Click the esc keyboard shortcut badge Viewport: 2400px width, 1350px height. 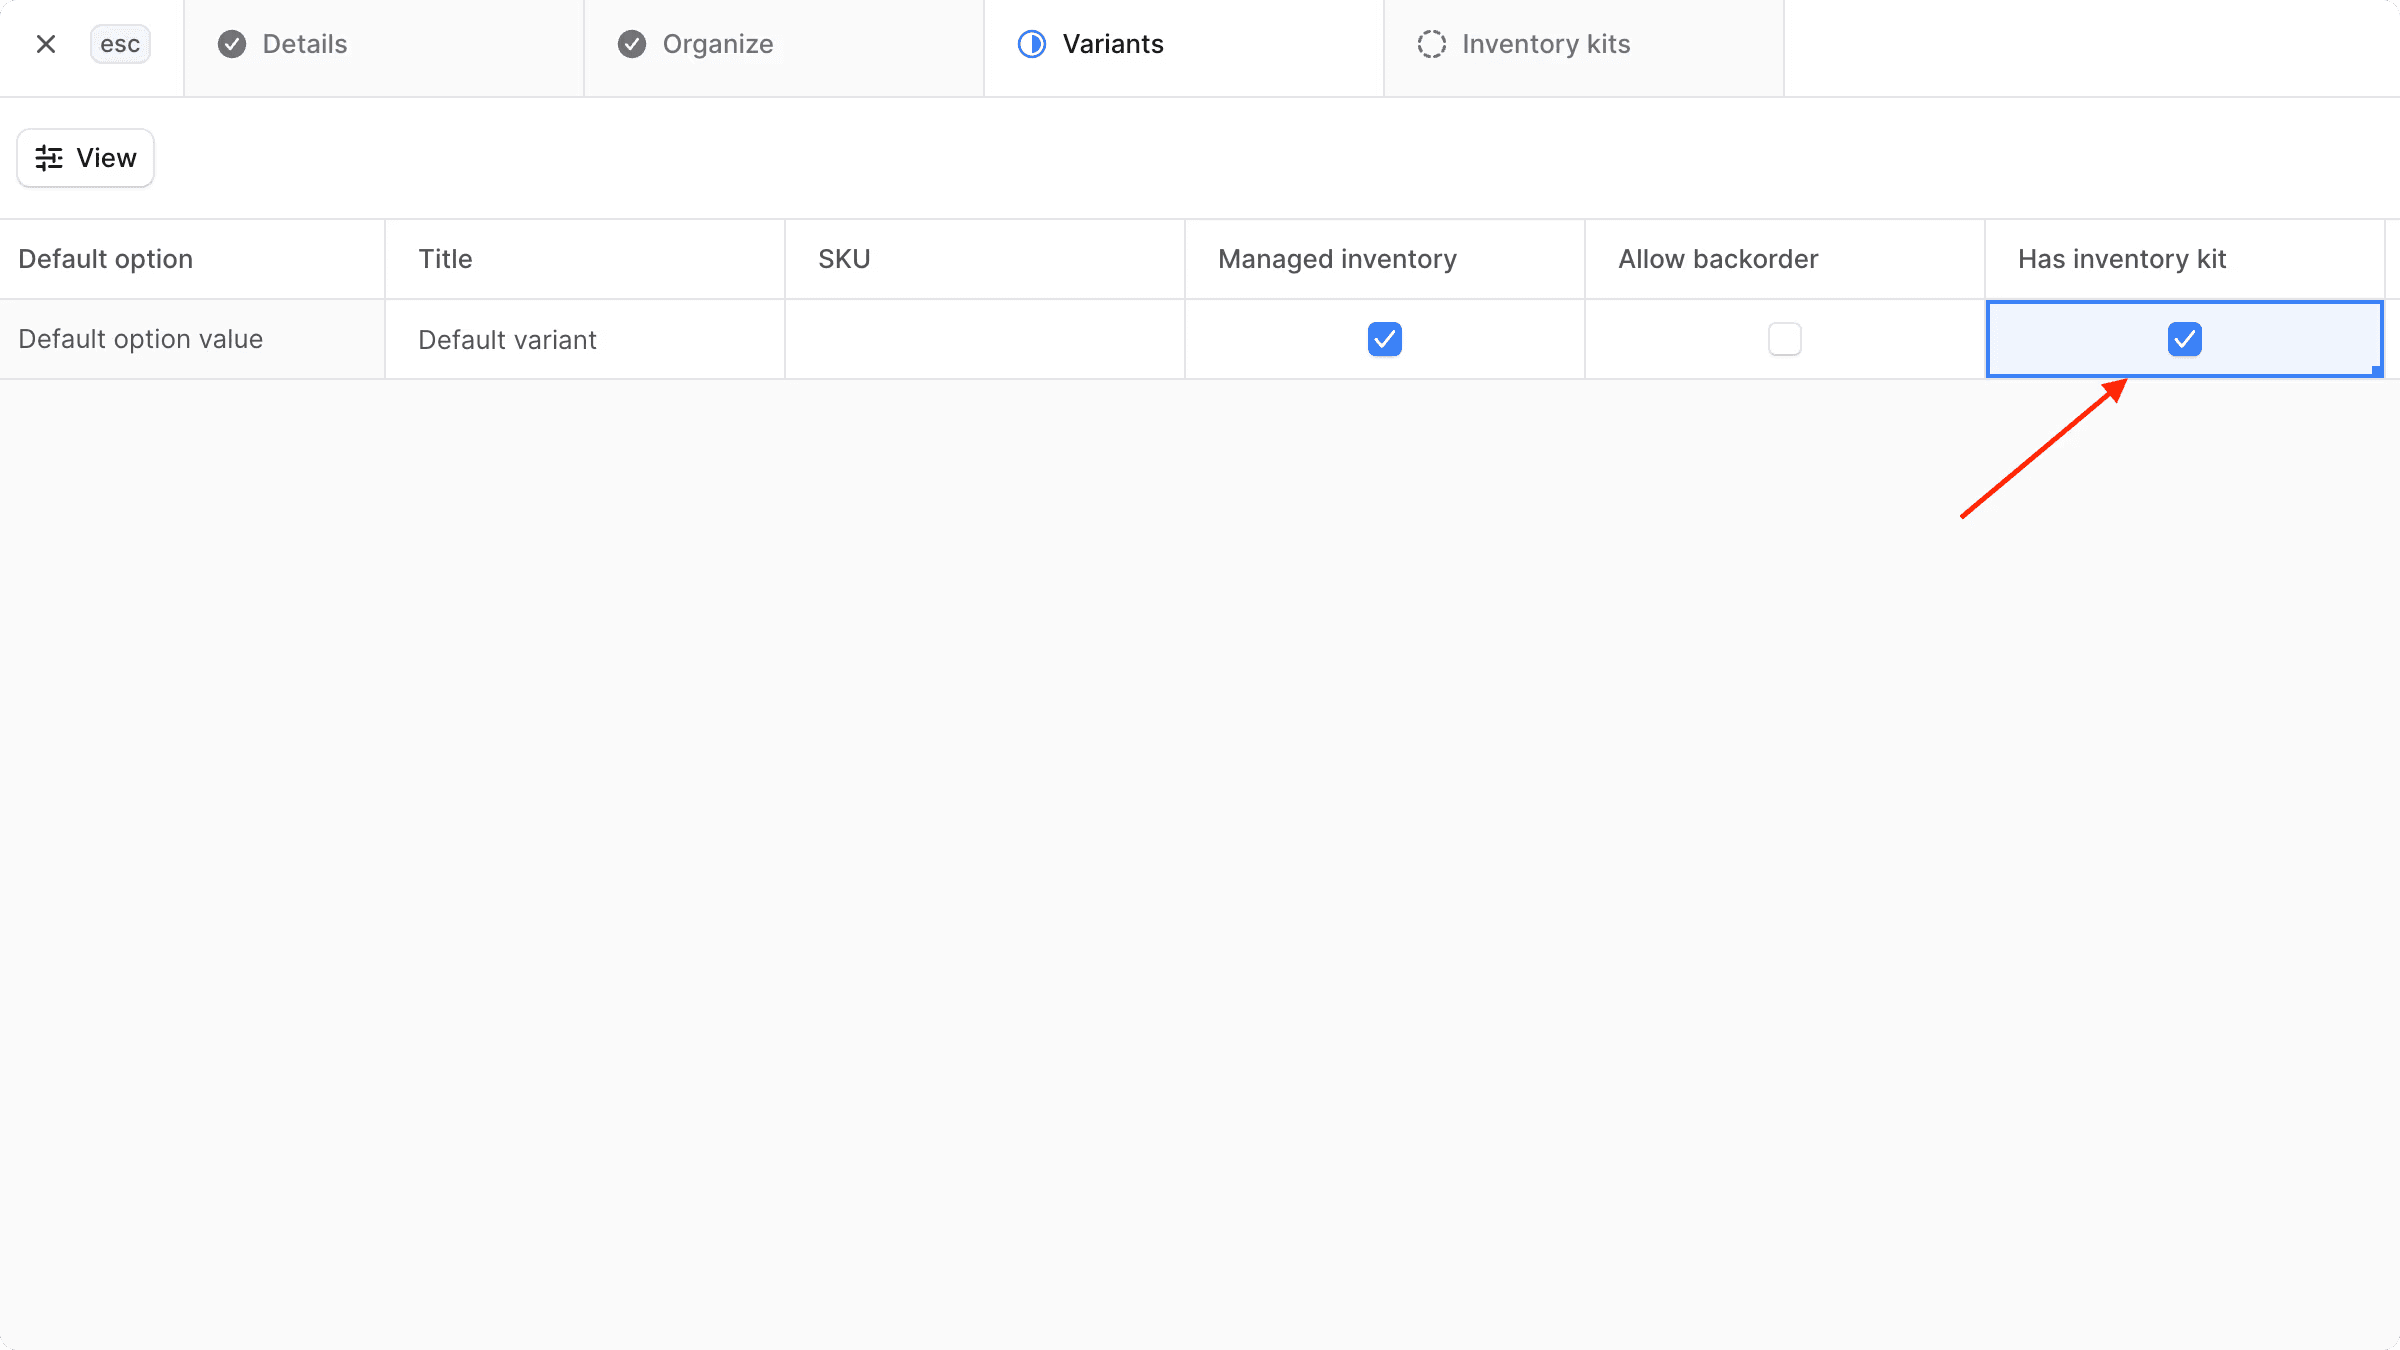click(x=120, y=44)
